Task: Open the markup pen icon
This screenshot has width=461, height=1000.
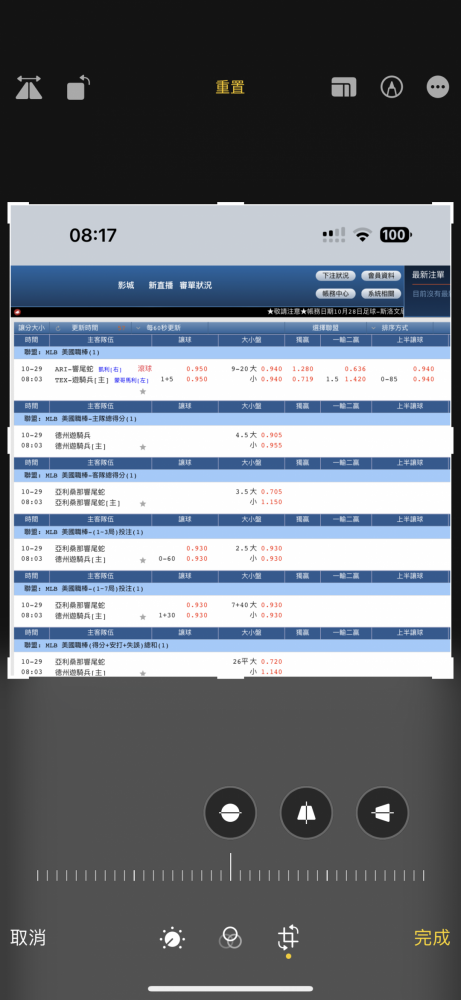Action: tap(391, 87)
